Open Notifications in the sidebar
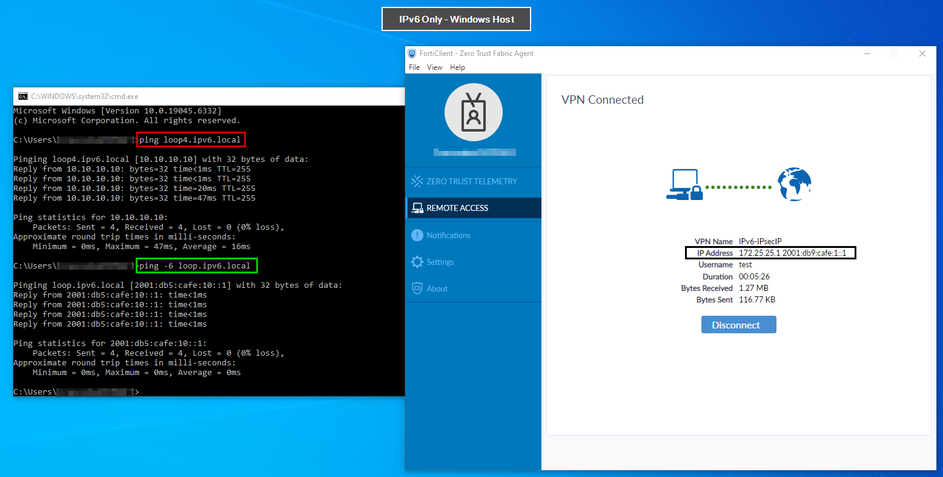 pyautogui.click(x=473, y=235)
